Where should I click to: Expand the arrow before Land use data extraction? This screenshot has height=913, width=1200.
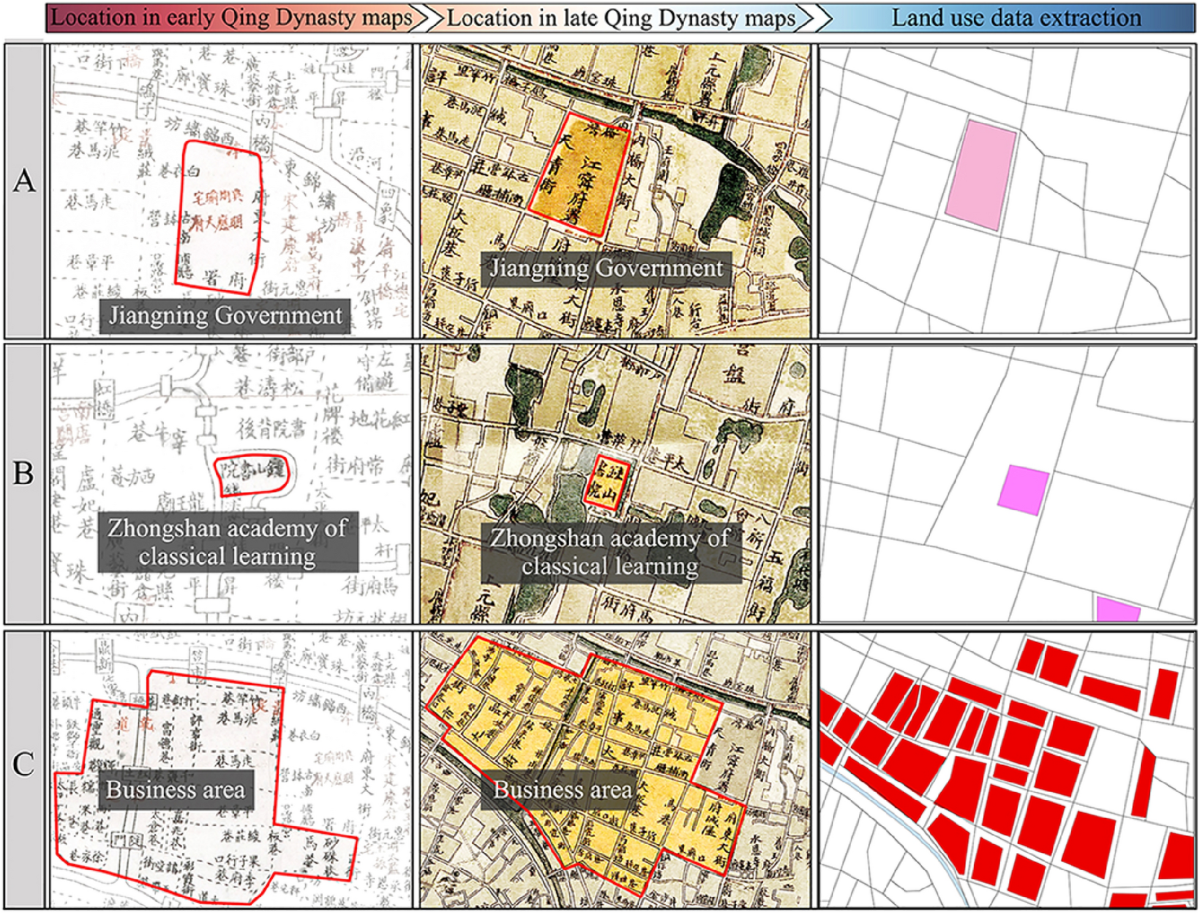click(810, 16)
